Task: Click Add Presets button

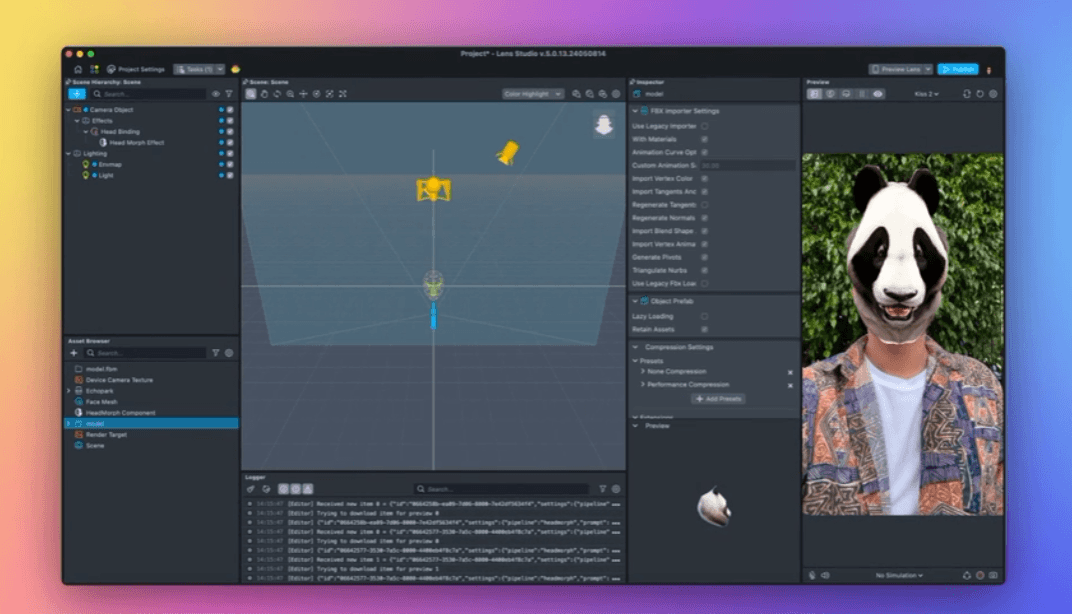Action: tap(718, 399)
